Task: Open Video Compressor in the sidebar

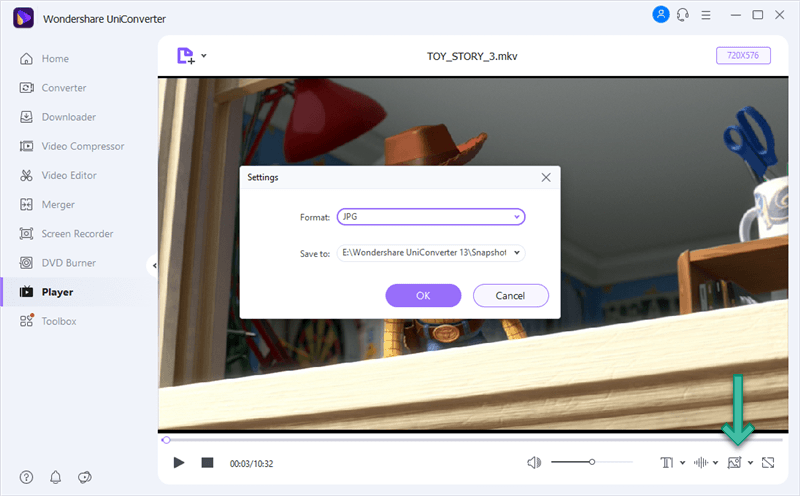Action: pos(72,146)
